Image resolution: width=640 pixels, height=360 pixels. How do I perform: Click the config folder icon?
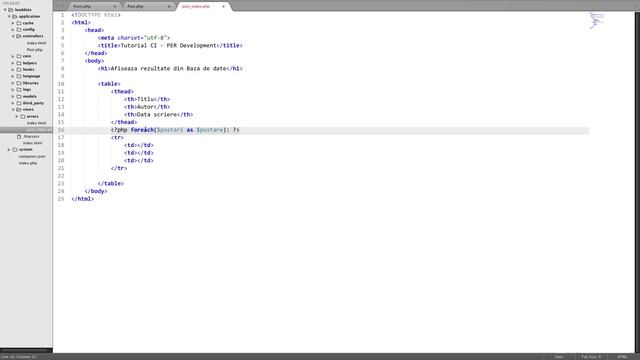pyautogui.click(x=19, y=30)
